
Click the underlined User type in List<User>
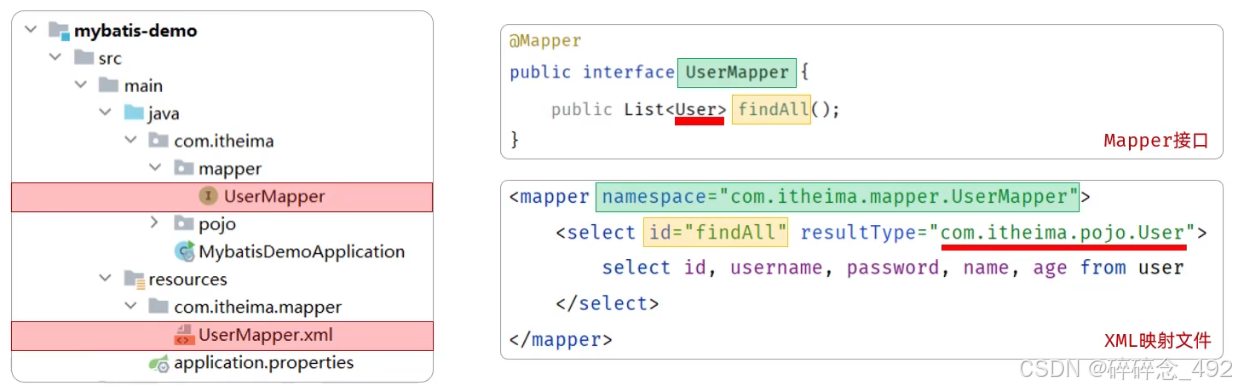point(698,110)
